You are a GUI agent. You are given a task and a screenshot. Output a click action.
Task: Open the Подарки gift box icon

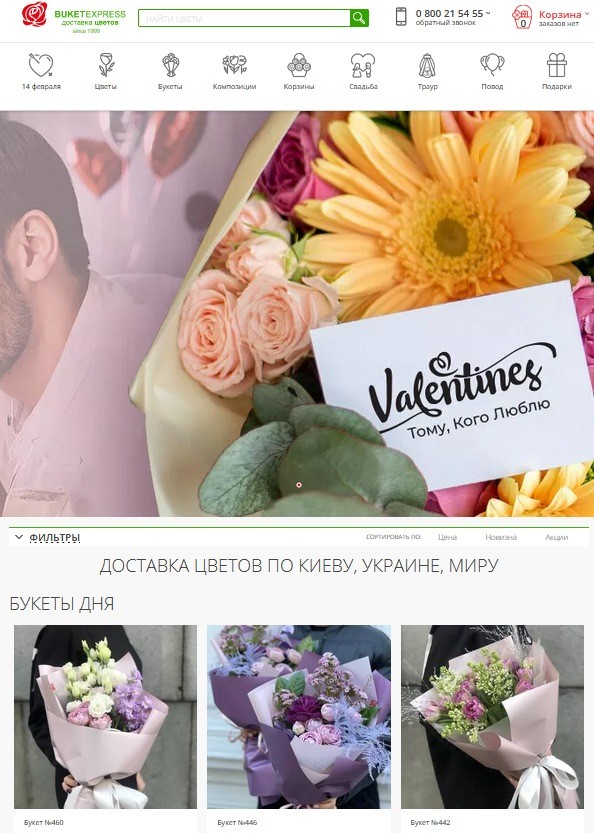click(x=557, y=65)
